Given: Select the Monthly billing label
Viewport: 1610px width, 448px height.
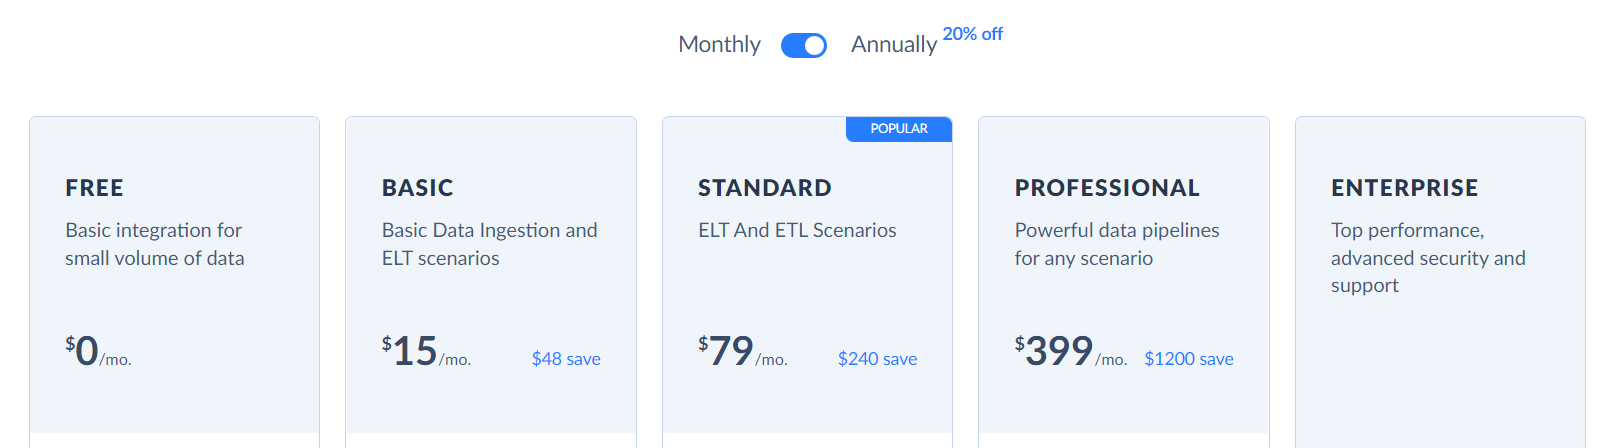Looking at the screenshot, I should point(719,45).
